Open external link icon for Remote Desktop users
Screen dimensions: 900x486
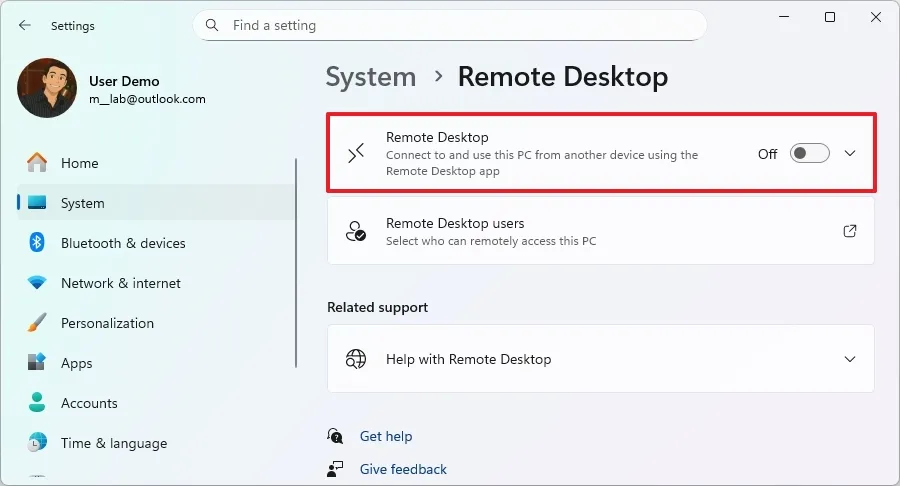pyautogui.click(x=849, y=231)
